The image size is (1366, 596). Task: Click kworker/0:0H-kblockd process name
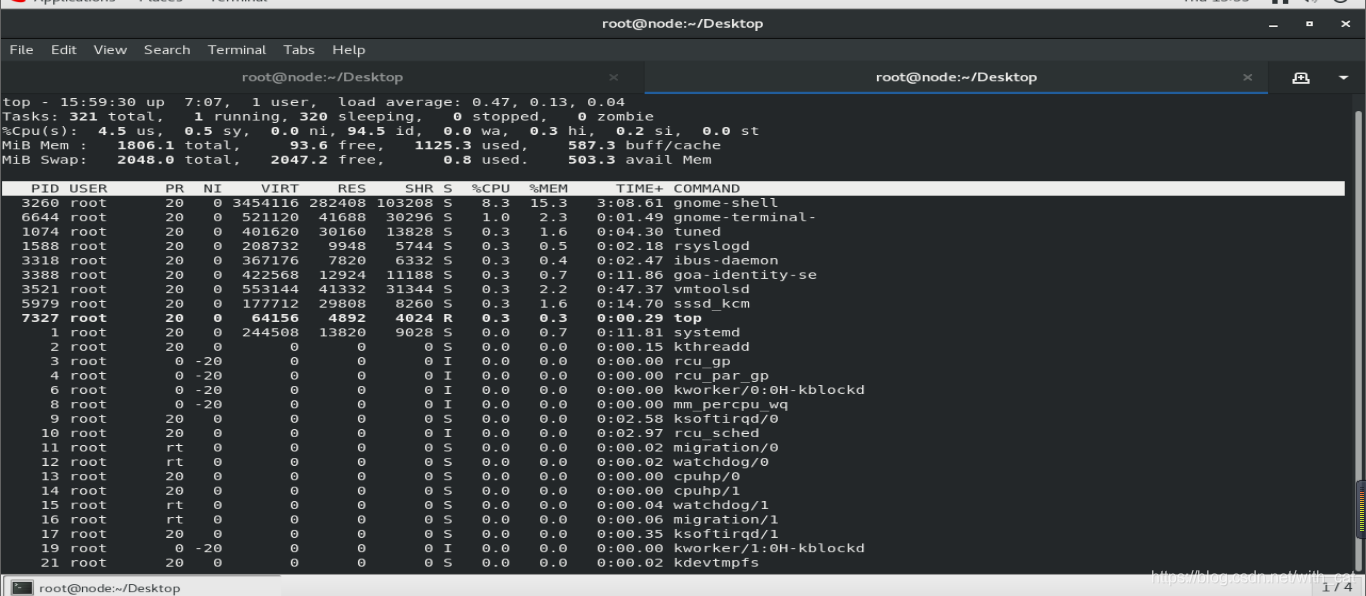pos(769,390)
